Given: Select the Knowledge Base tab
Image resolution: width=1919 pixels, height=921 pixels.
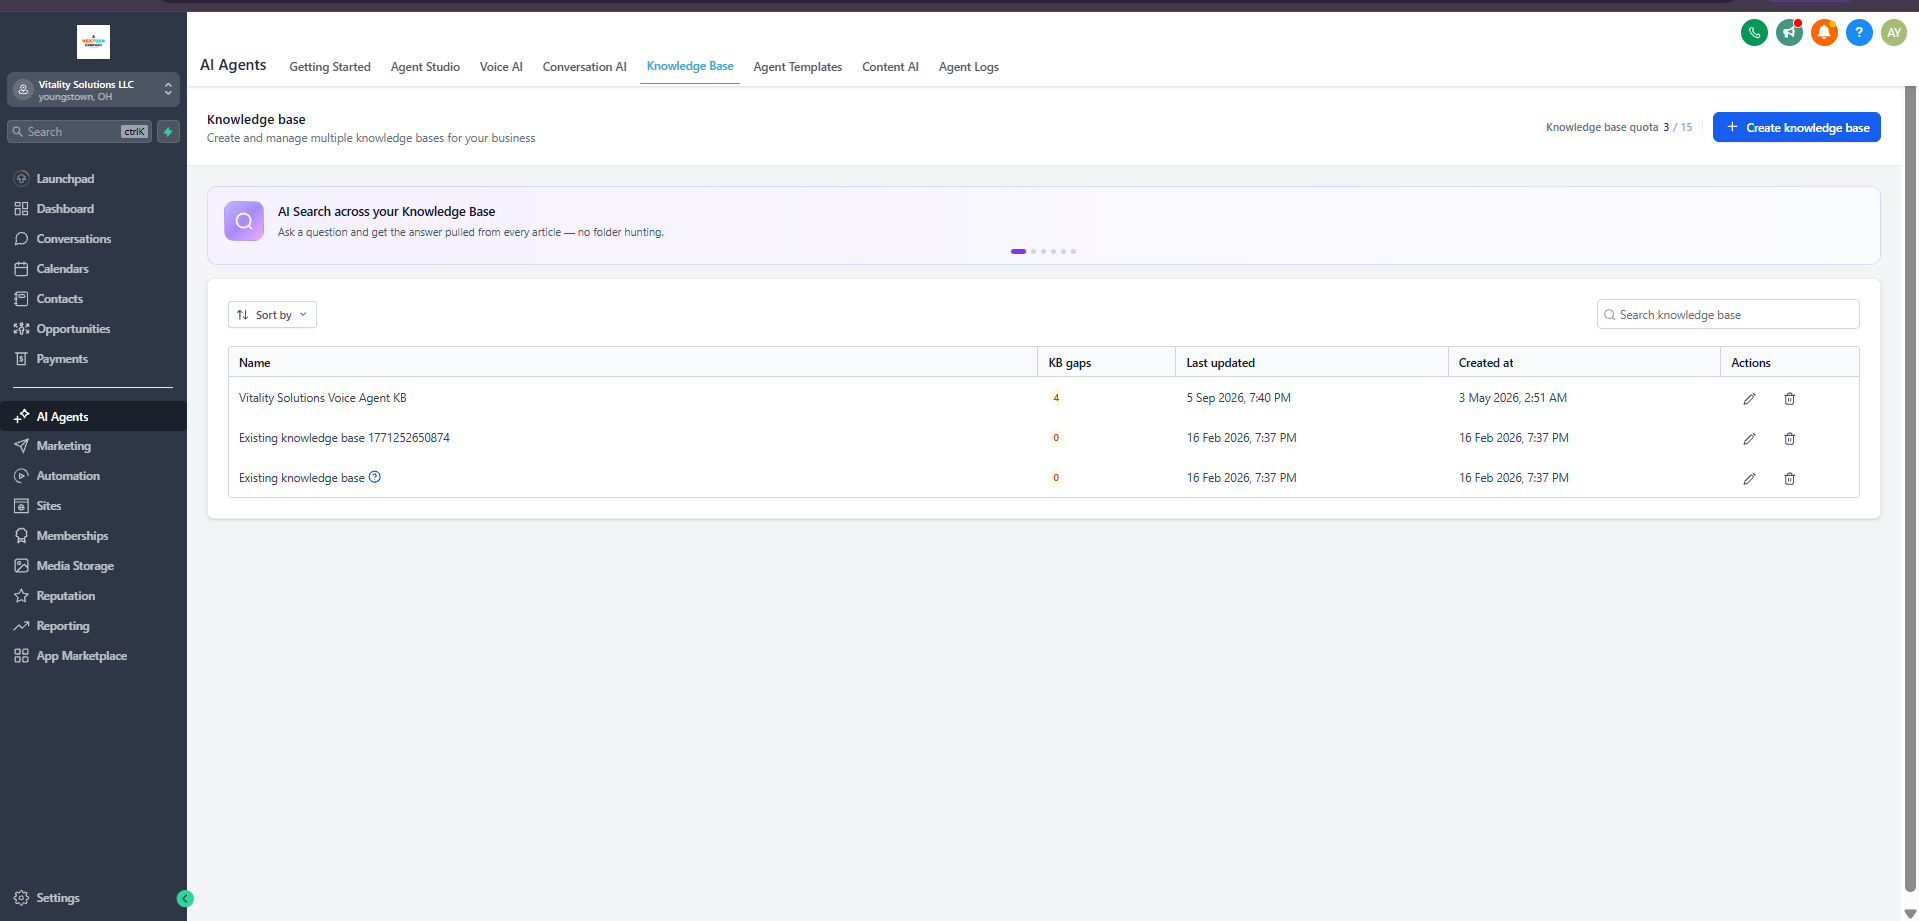Looking at the screenshot, I should 690,66.
